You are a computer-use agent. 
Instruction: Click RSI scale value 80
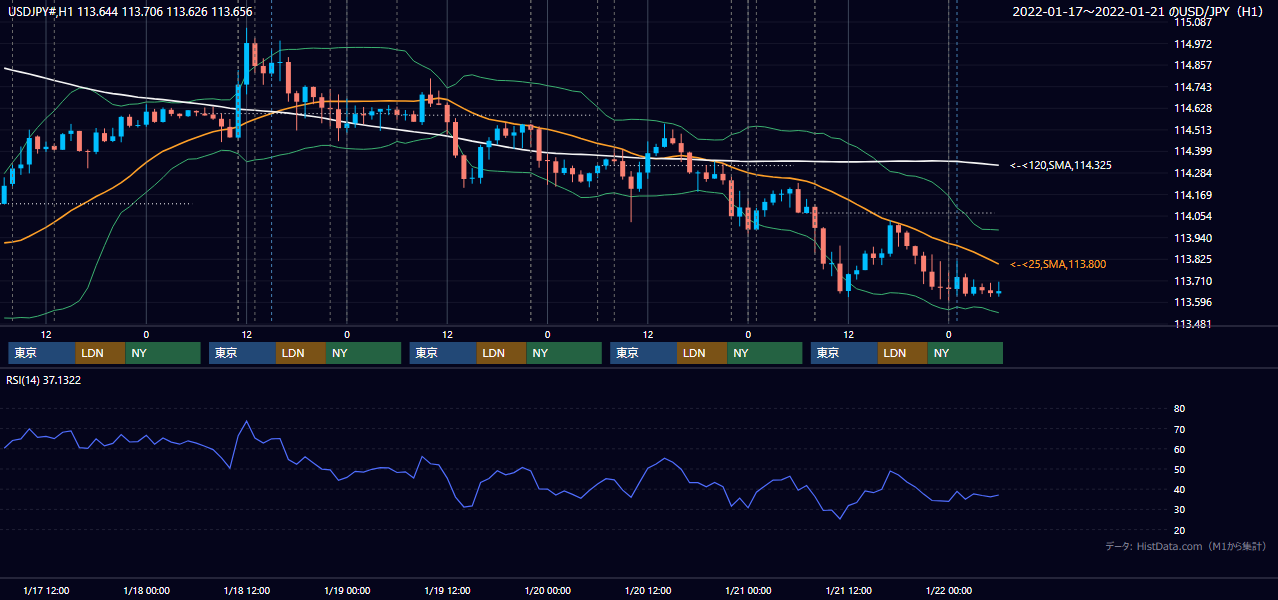point(1179,409)
